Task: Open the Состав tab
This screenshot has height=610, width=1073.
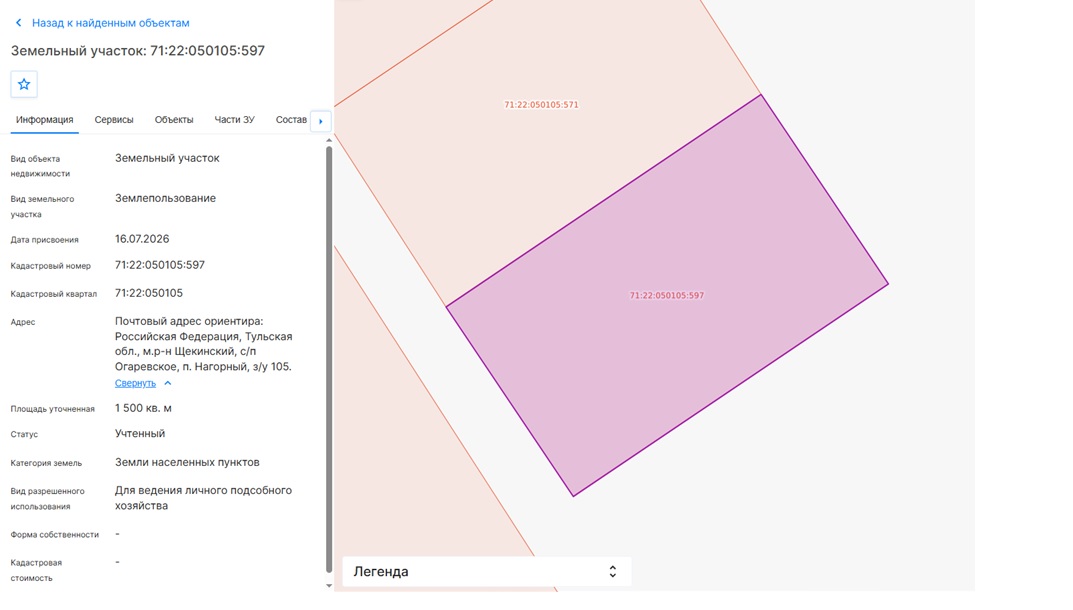Action: click(x=291, y=120)
